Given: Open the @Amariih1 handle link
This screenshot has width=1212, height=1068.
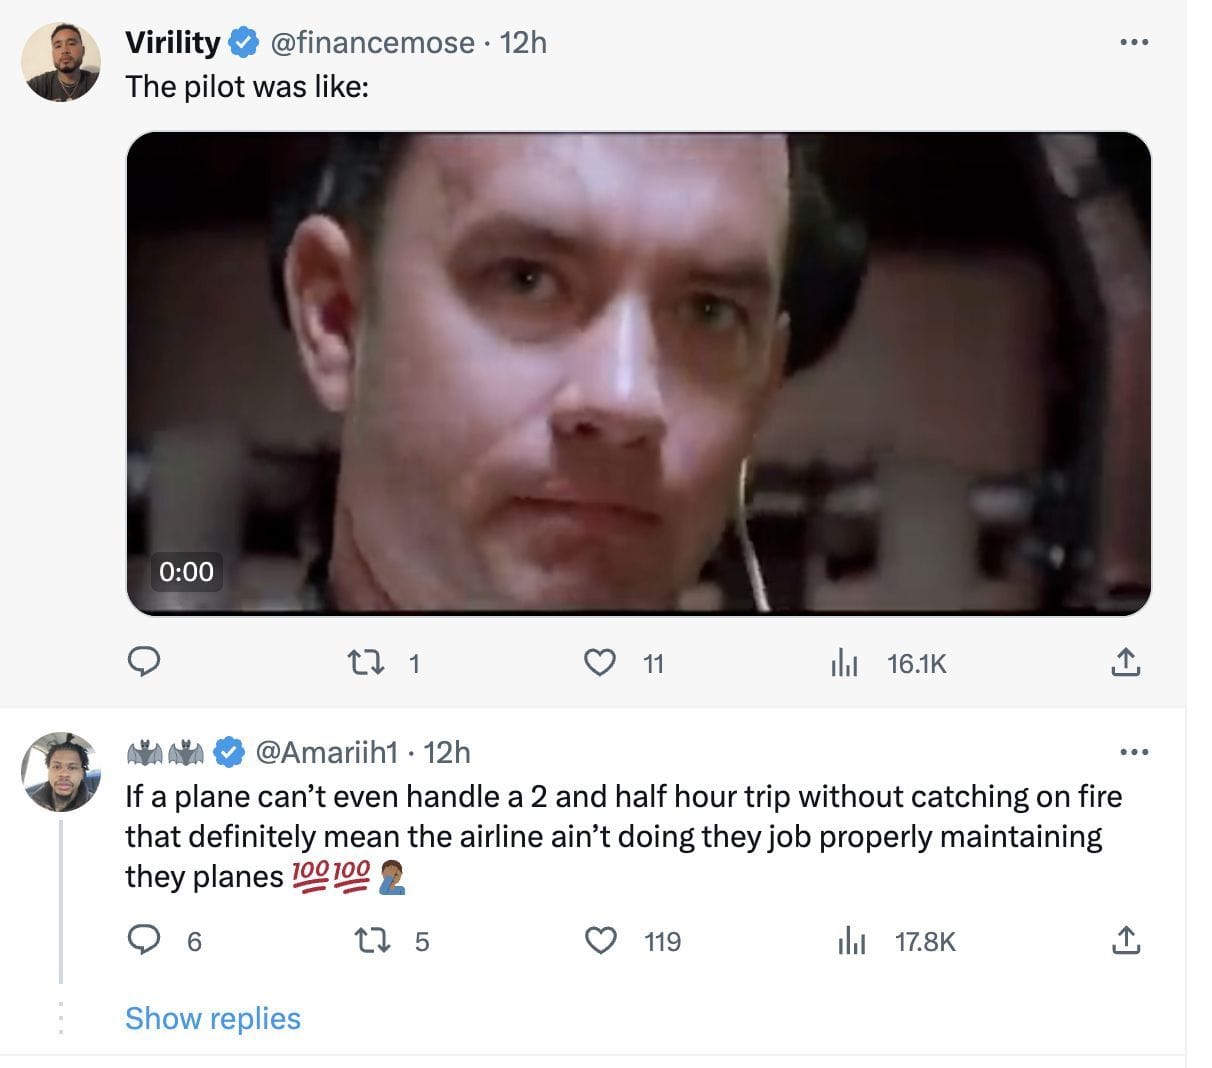Looking at the screenshot, I should [328, 752].
